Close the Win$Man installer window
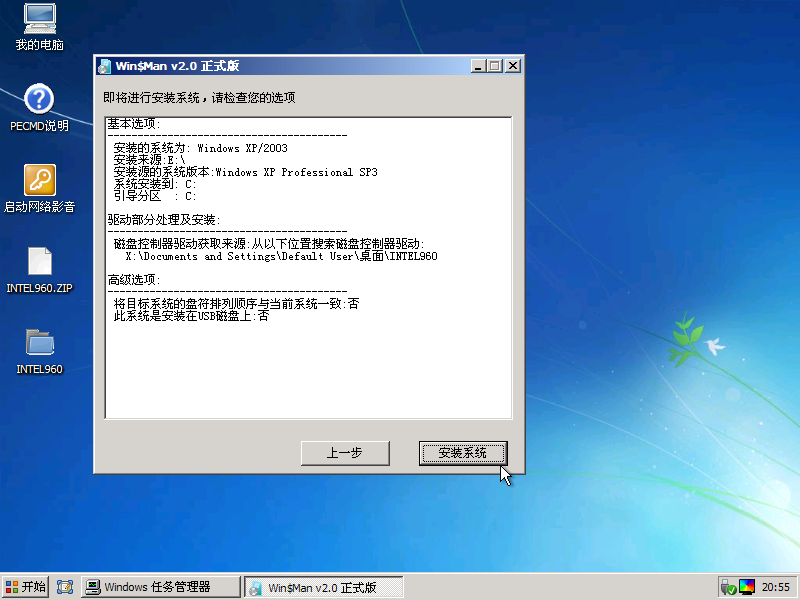This screenshot has width=800, height=600. click(x=512, y=66)
